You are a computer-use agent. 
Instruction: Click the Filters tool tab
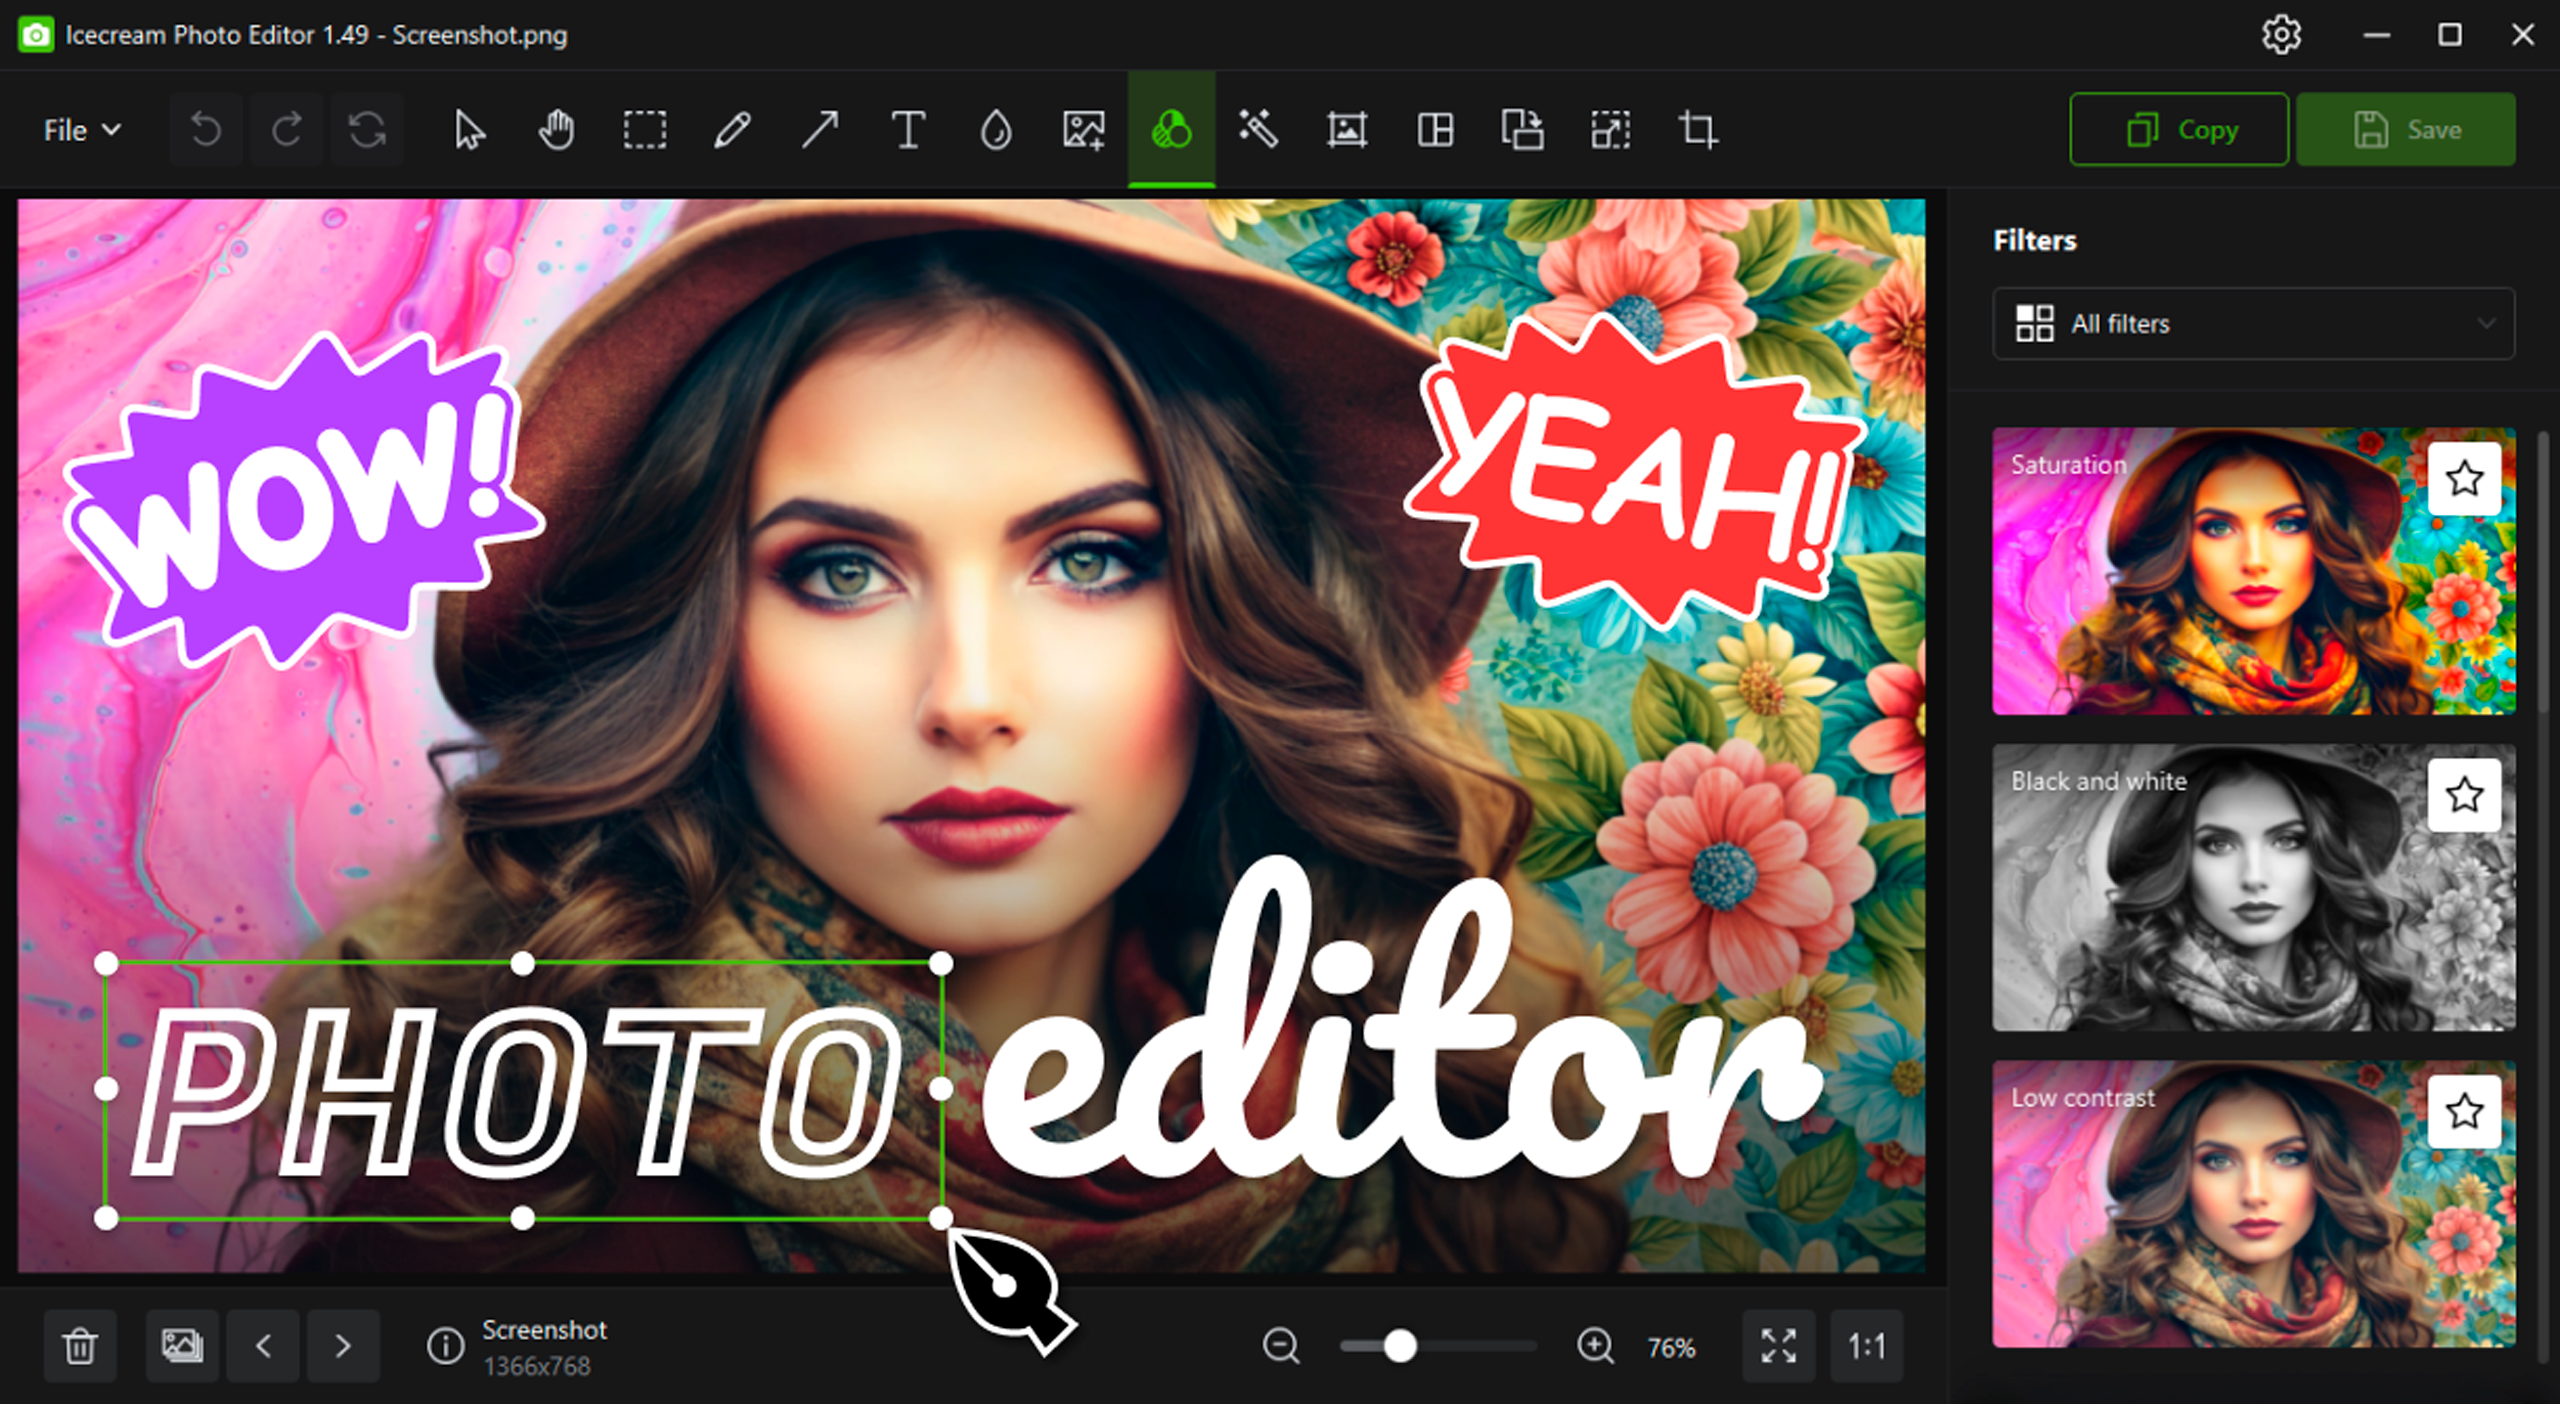pos(1172,130)
